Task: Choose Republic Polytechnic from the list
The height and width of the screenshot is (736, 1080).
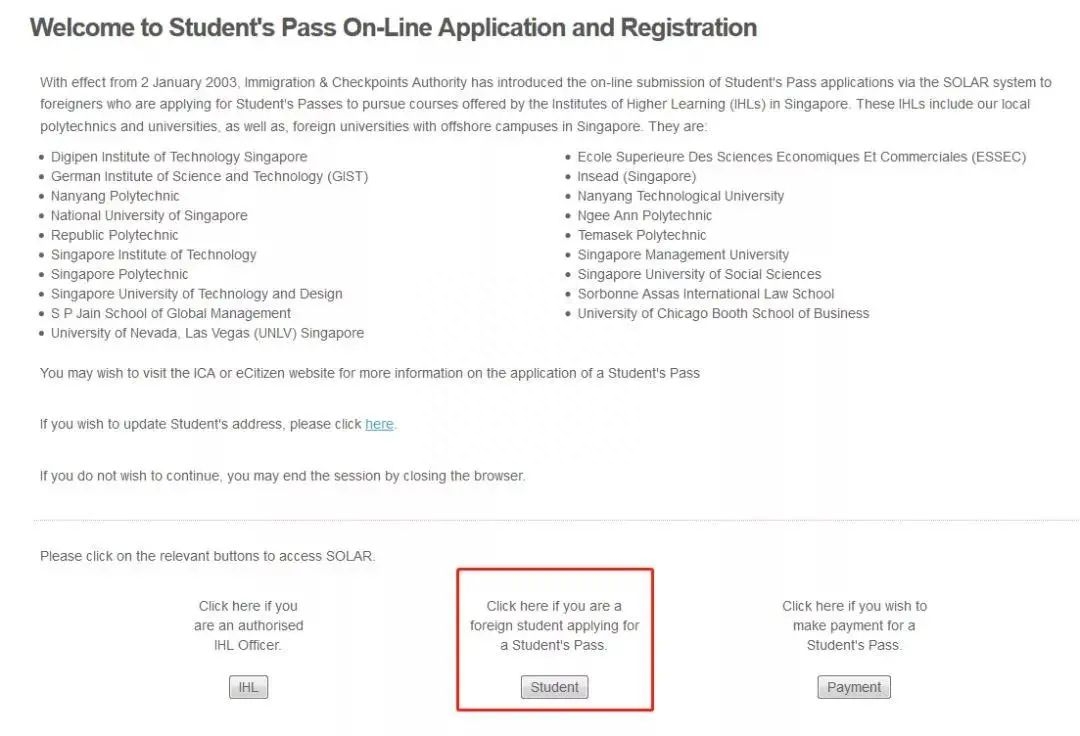Action: click(x=114, y=235)
